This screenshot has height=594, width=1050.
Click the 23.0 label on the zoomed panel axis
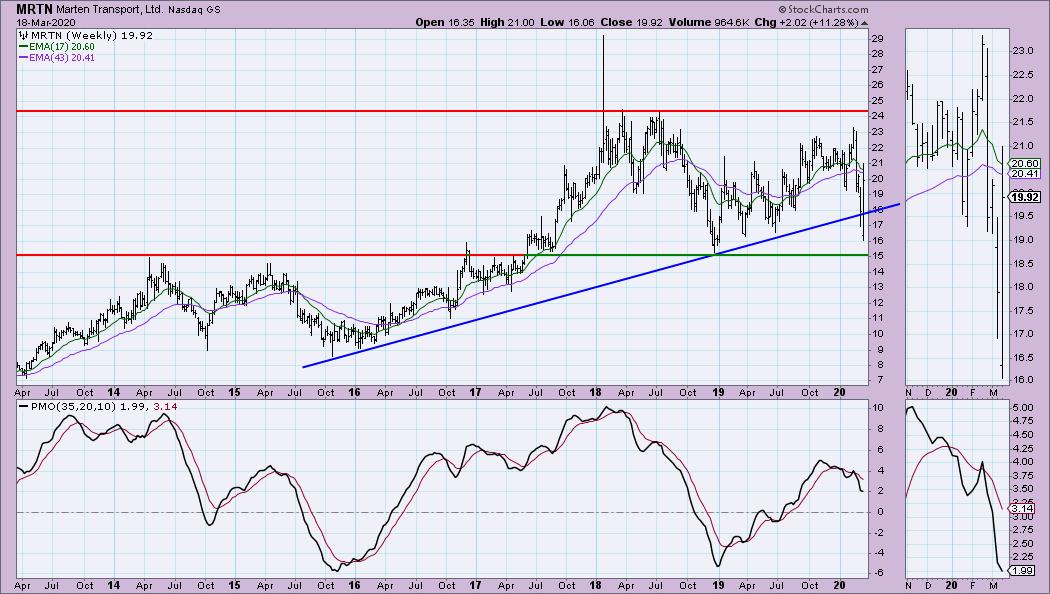click(x=1023, y=51)
